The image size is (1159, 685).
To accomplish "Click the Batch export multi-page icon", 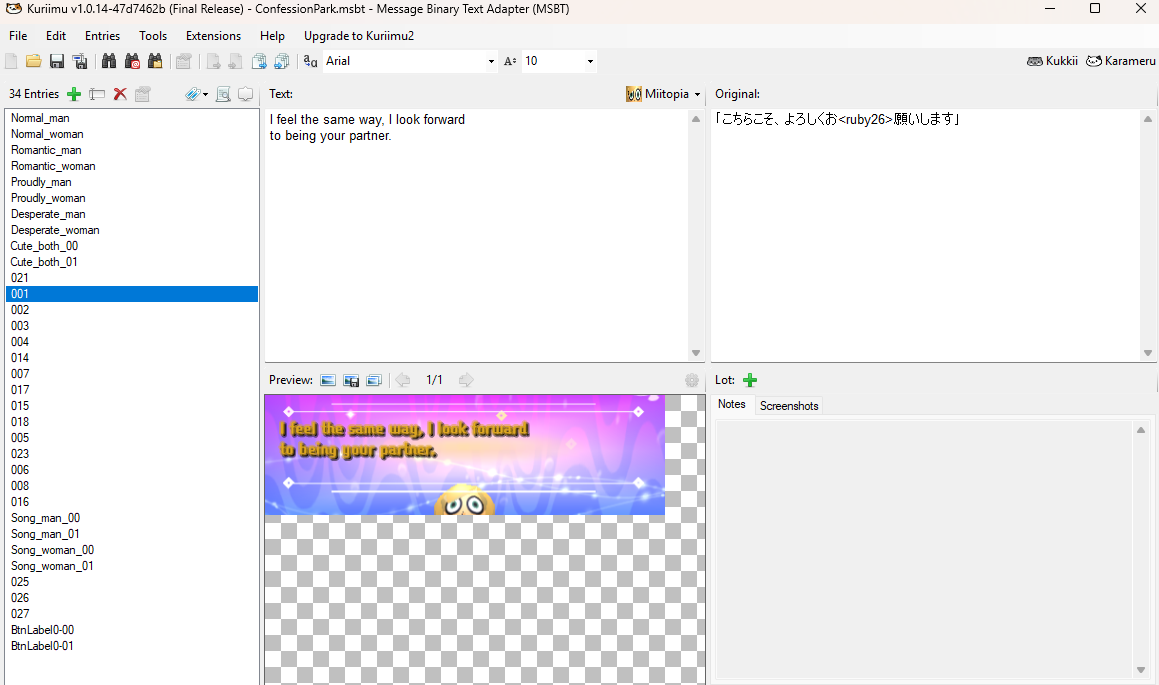I will [x=282, y=61].
